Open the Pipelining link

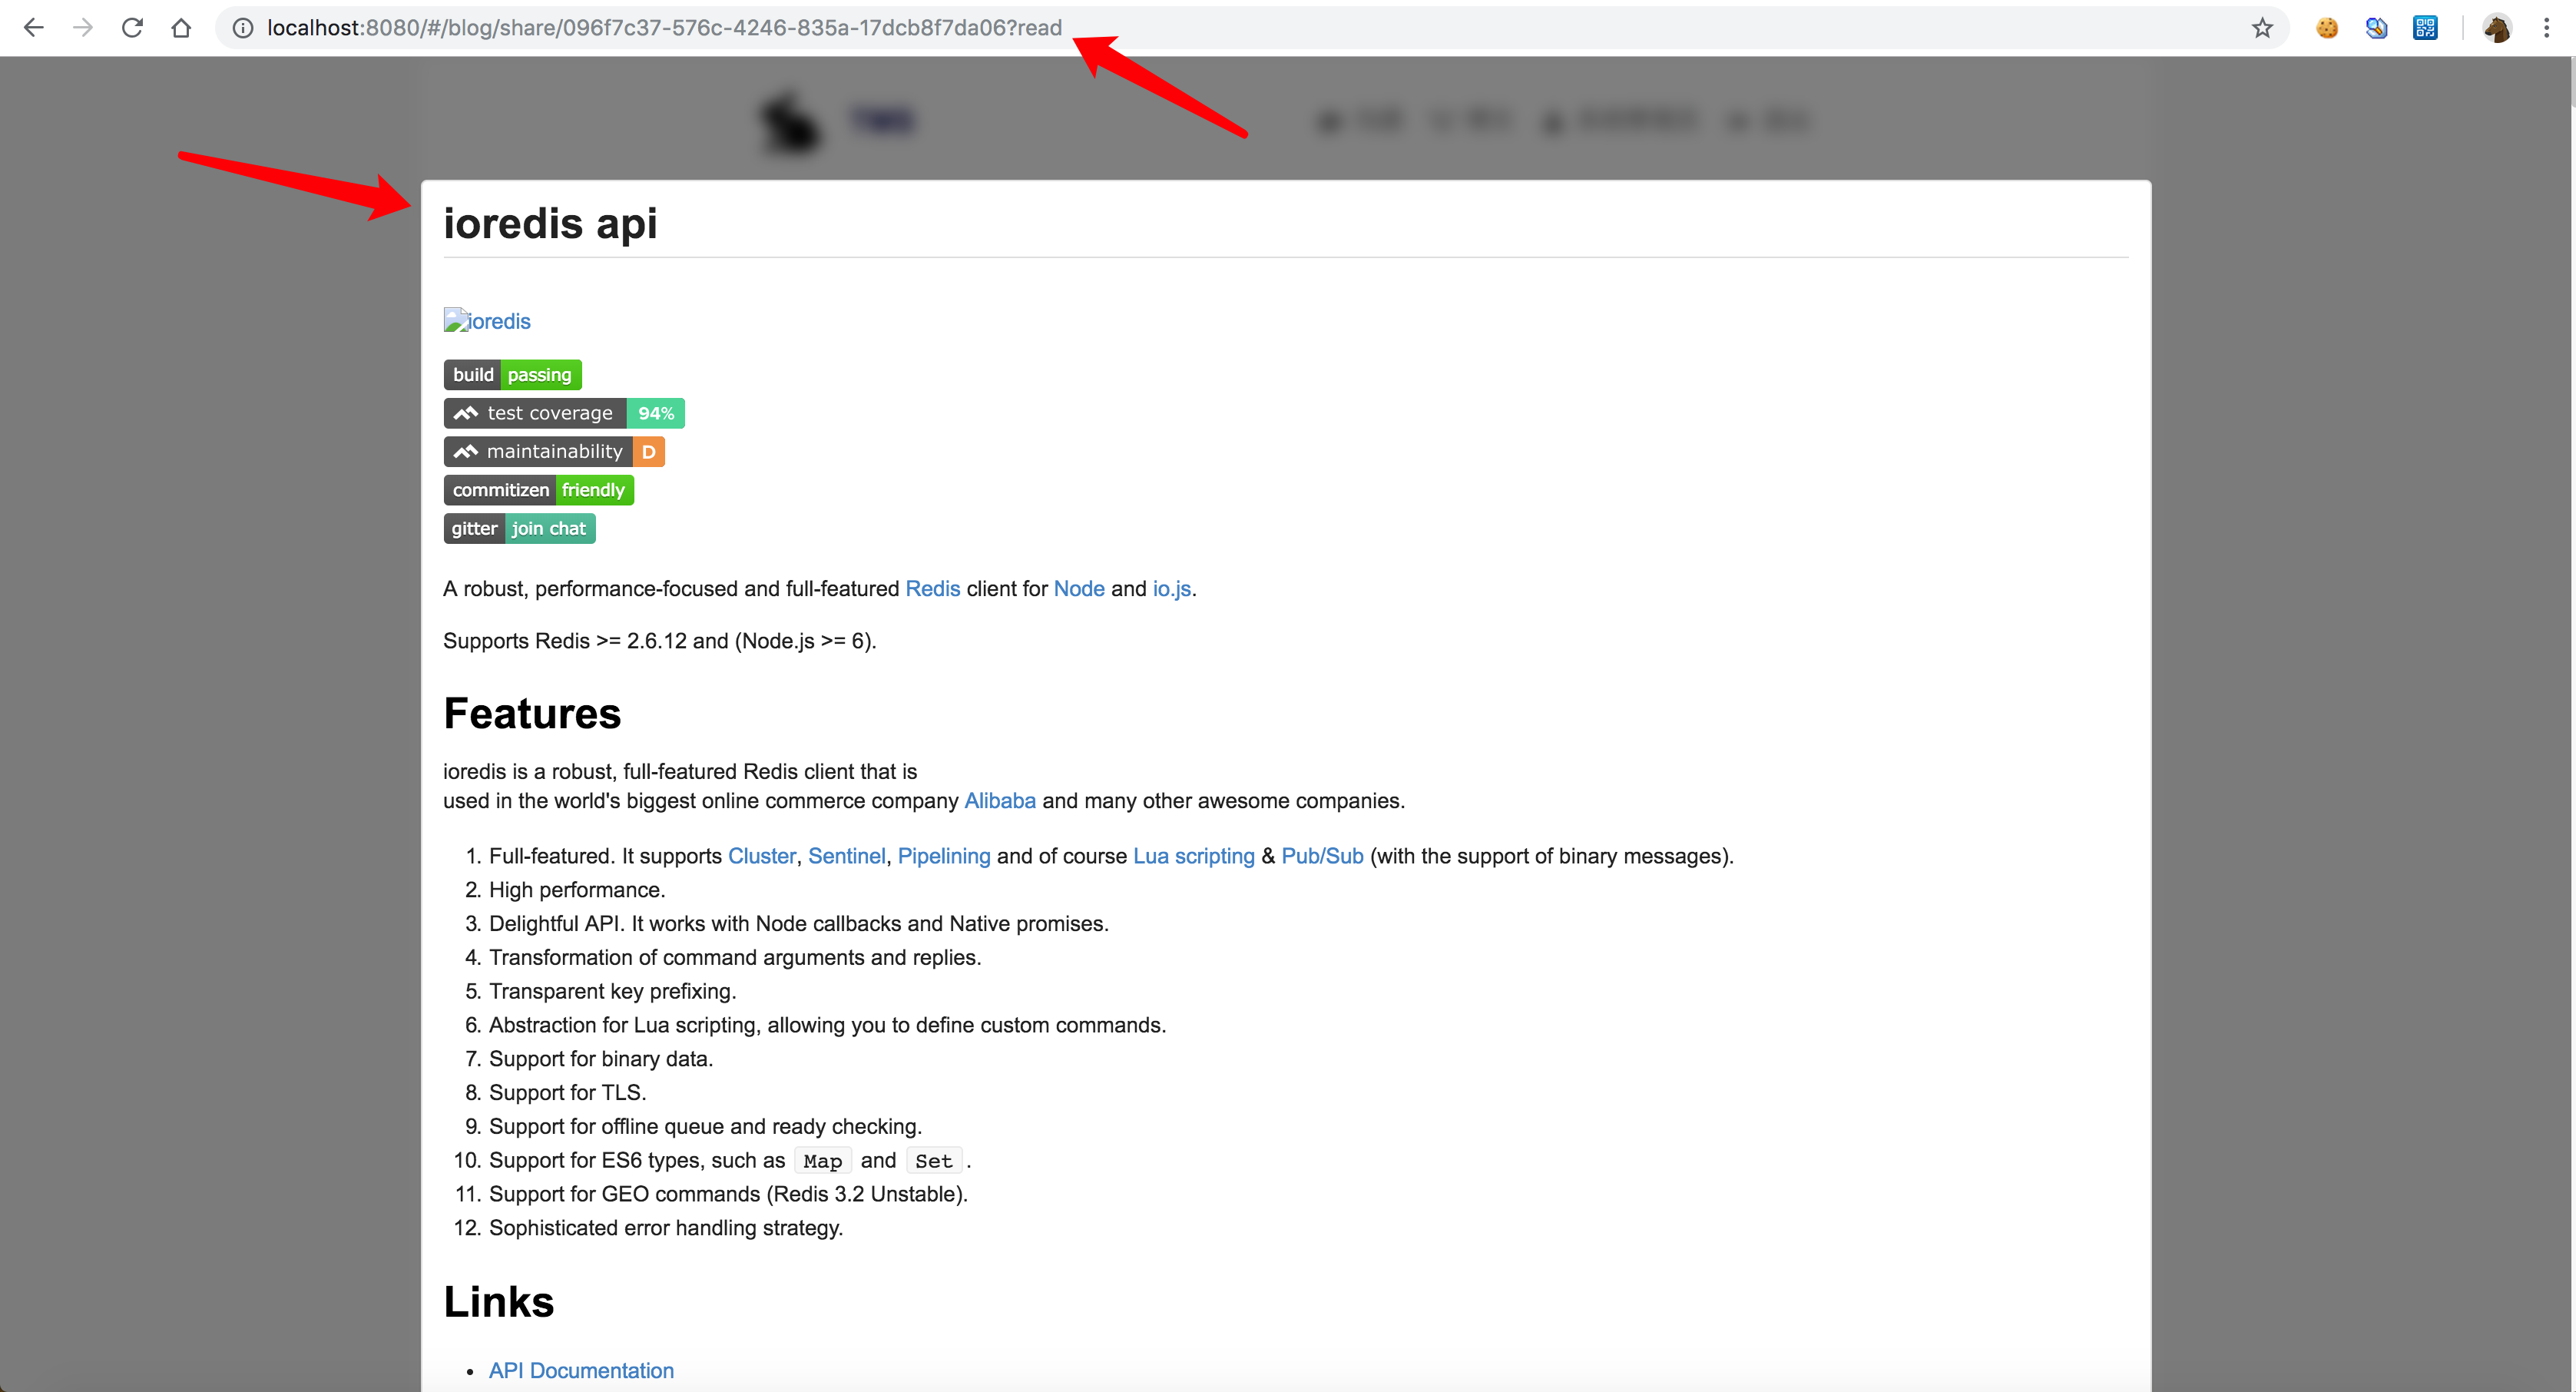(943, 856)
